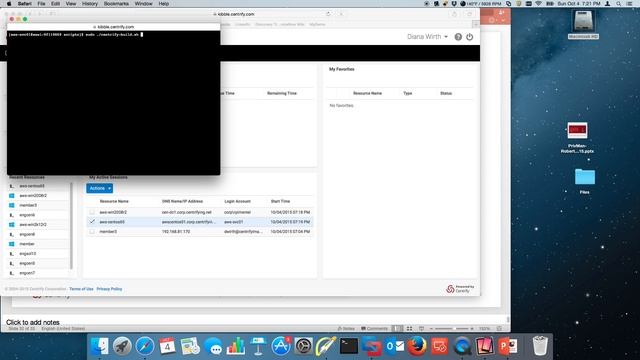Viewport: 640px width, 360px height.
Task: Sort by DNS Name/IP Address column
Action: [182, 201]
